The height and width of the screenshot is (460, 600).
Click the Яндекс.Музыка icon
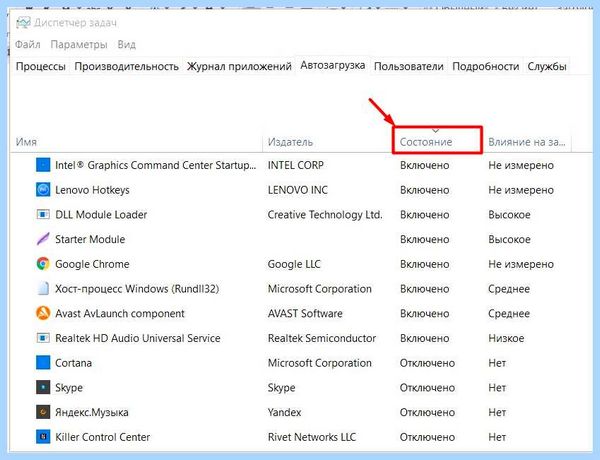[x=43, y=412]
